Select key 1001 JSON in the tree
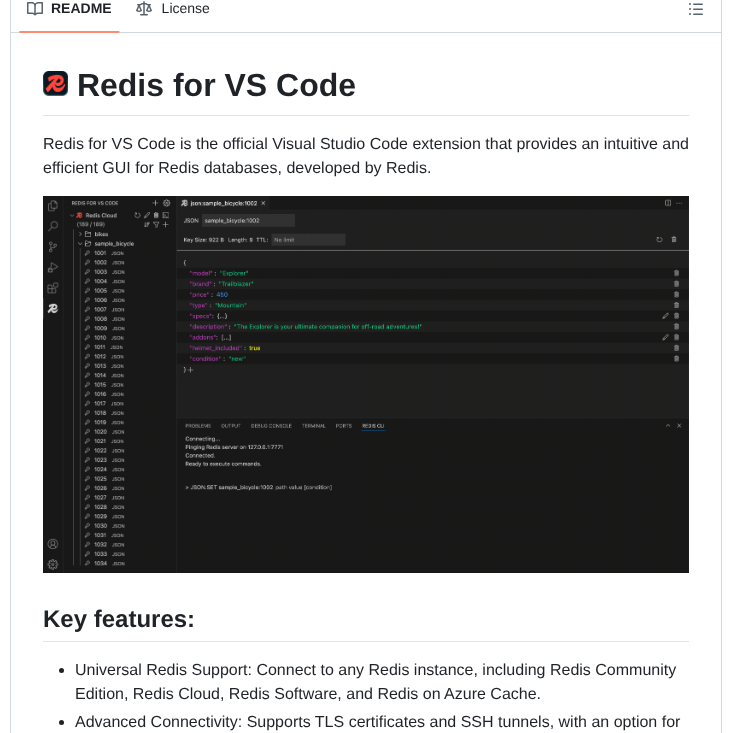 coord(104,253)
